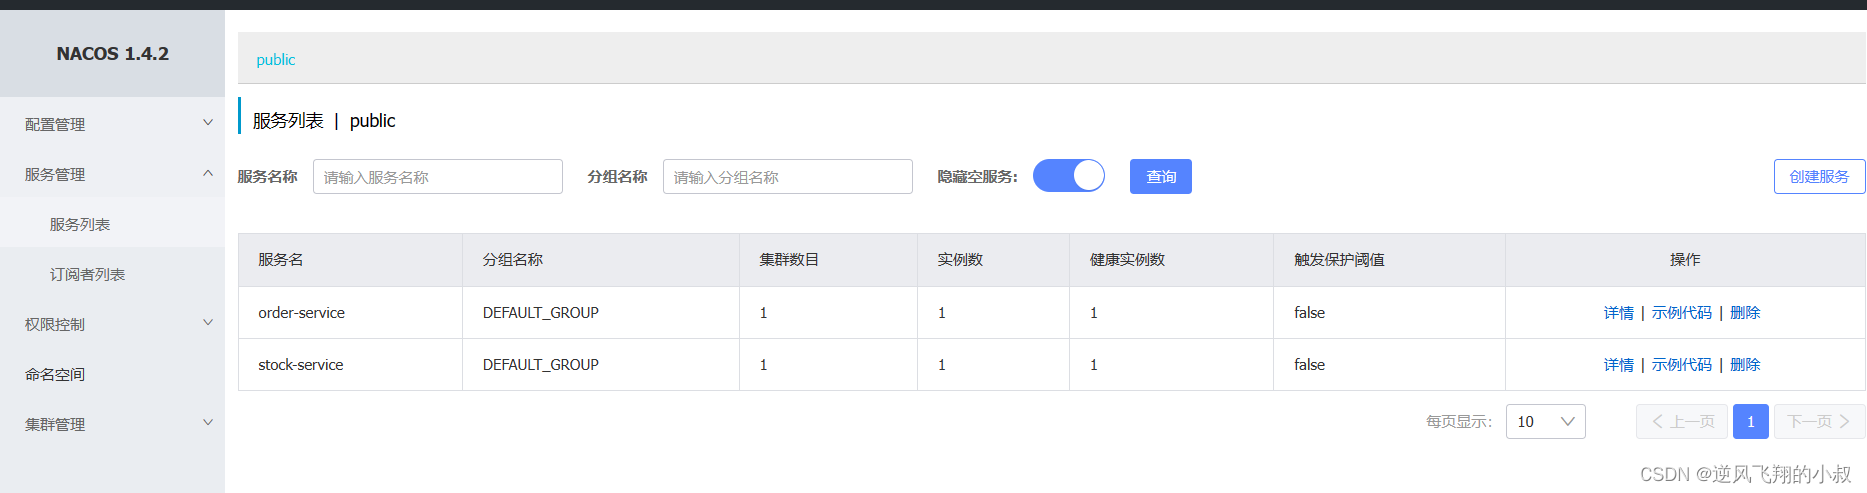1867x493 pixels.
Task: Expand the 权限控制 sidebar section
Action: pyautogui.click(x=55, y=324)
